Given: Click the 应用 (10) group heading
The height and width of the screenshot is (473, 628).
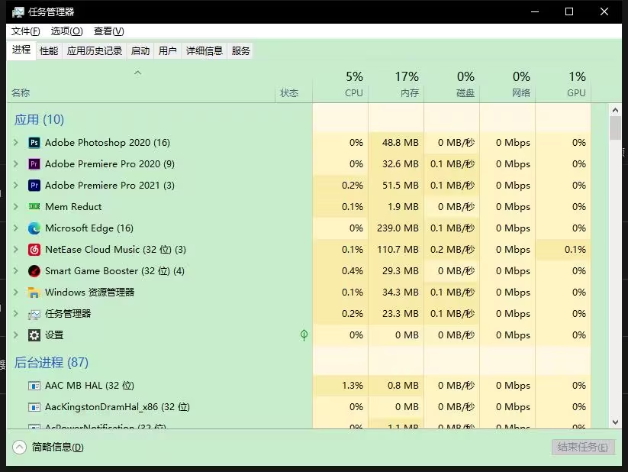Looking at the screenshot, I should point(39,120).
